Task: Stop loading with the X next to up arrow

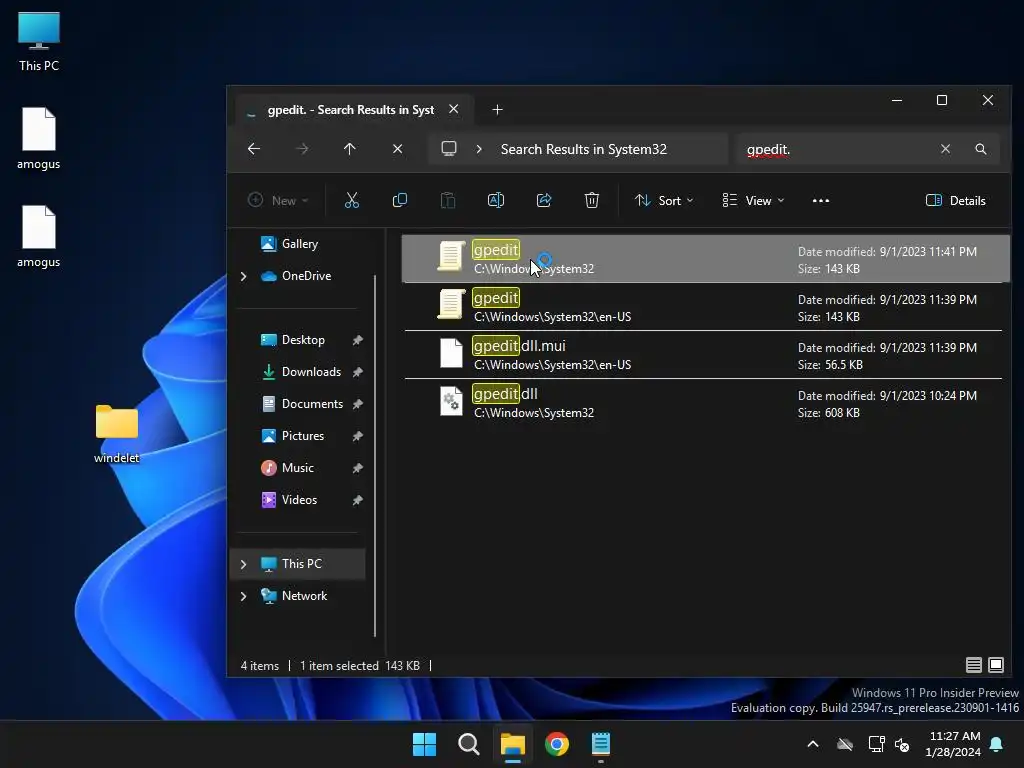Action: 397,149
